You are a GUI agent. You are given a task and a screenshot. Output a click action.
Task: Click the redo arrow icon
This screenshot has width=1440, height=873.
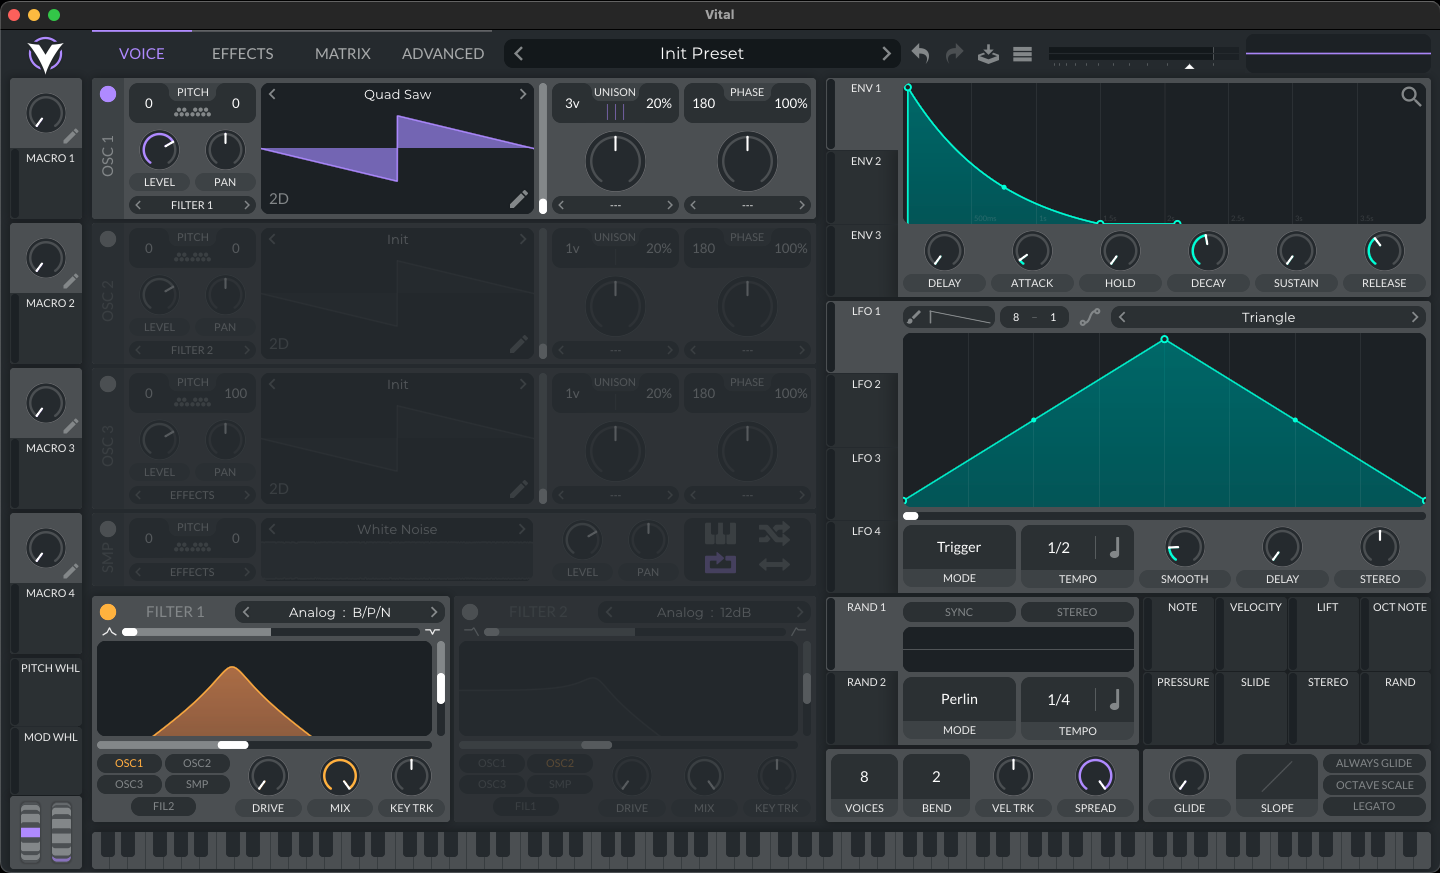[x=954, y=54]
